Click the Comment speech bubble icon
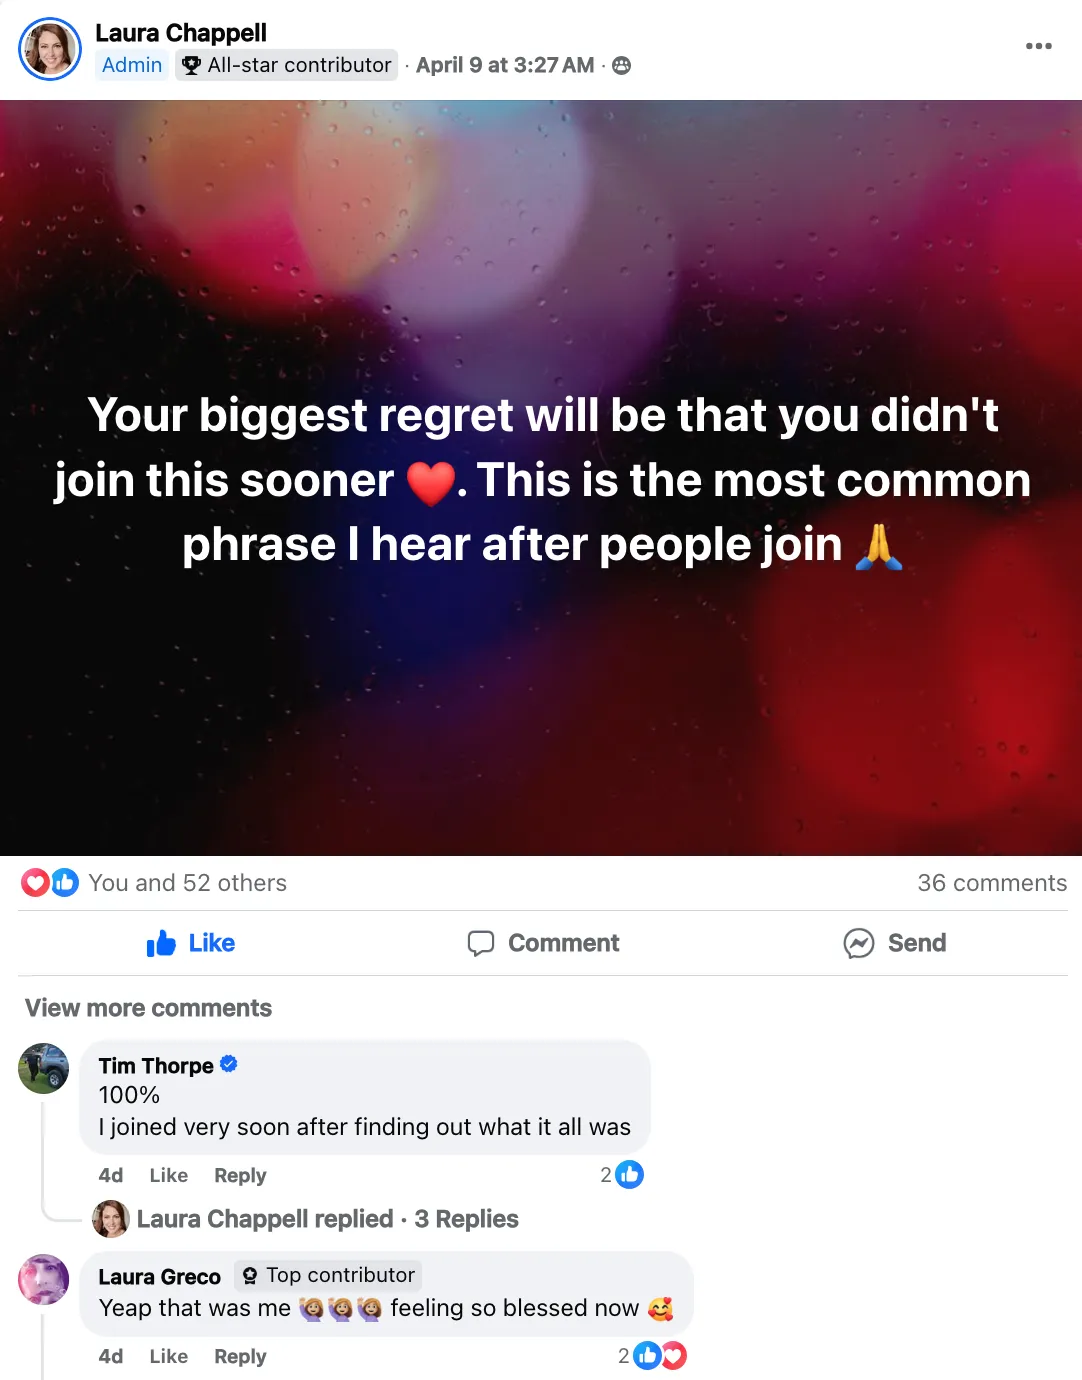 coord(481,943)
